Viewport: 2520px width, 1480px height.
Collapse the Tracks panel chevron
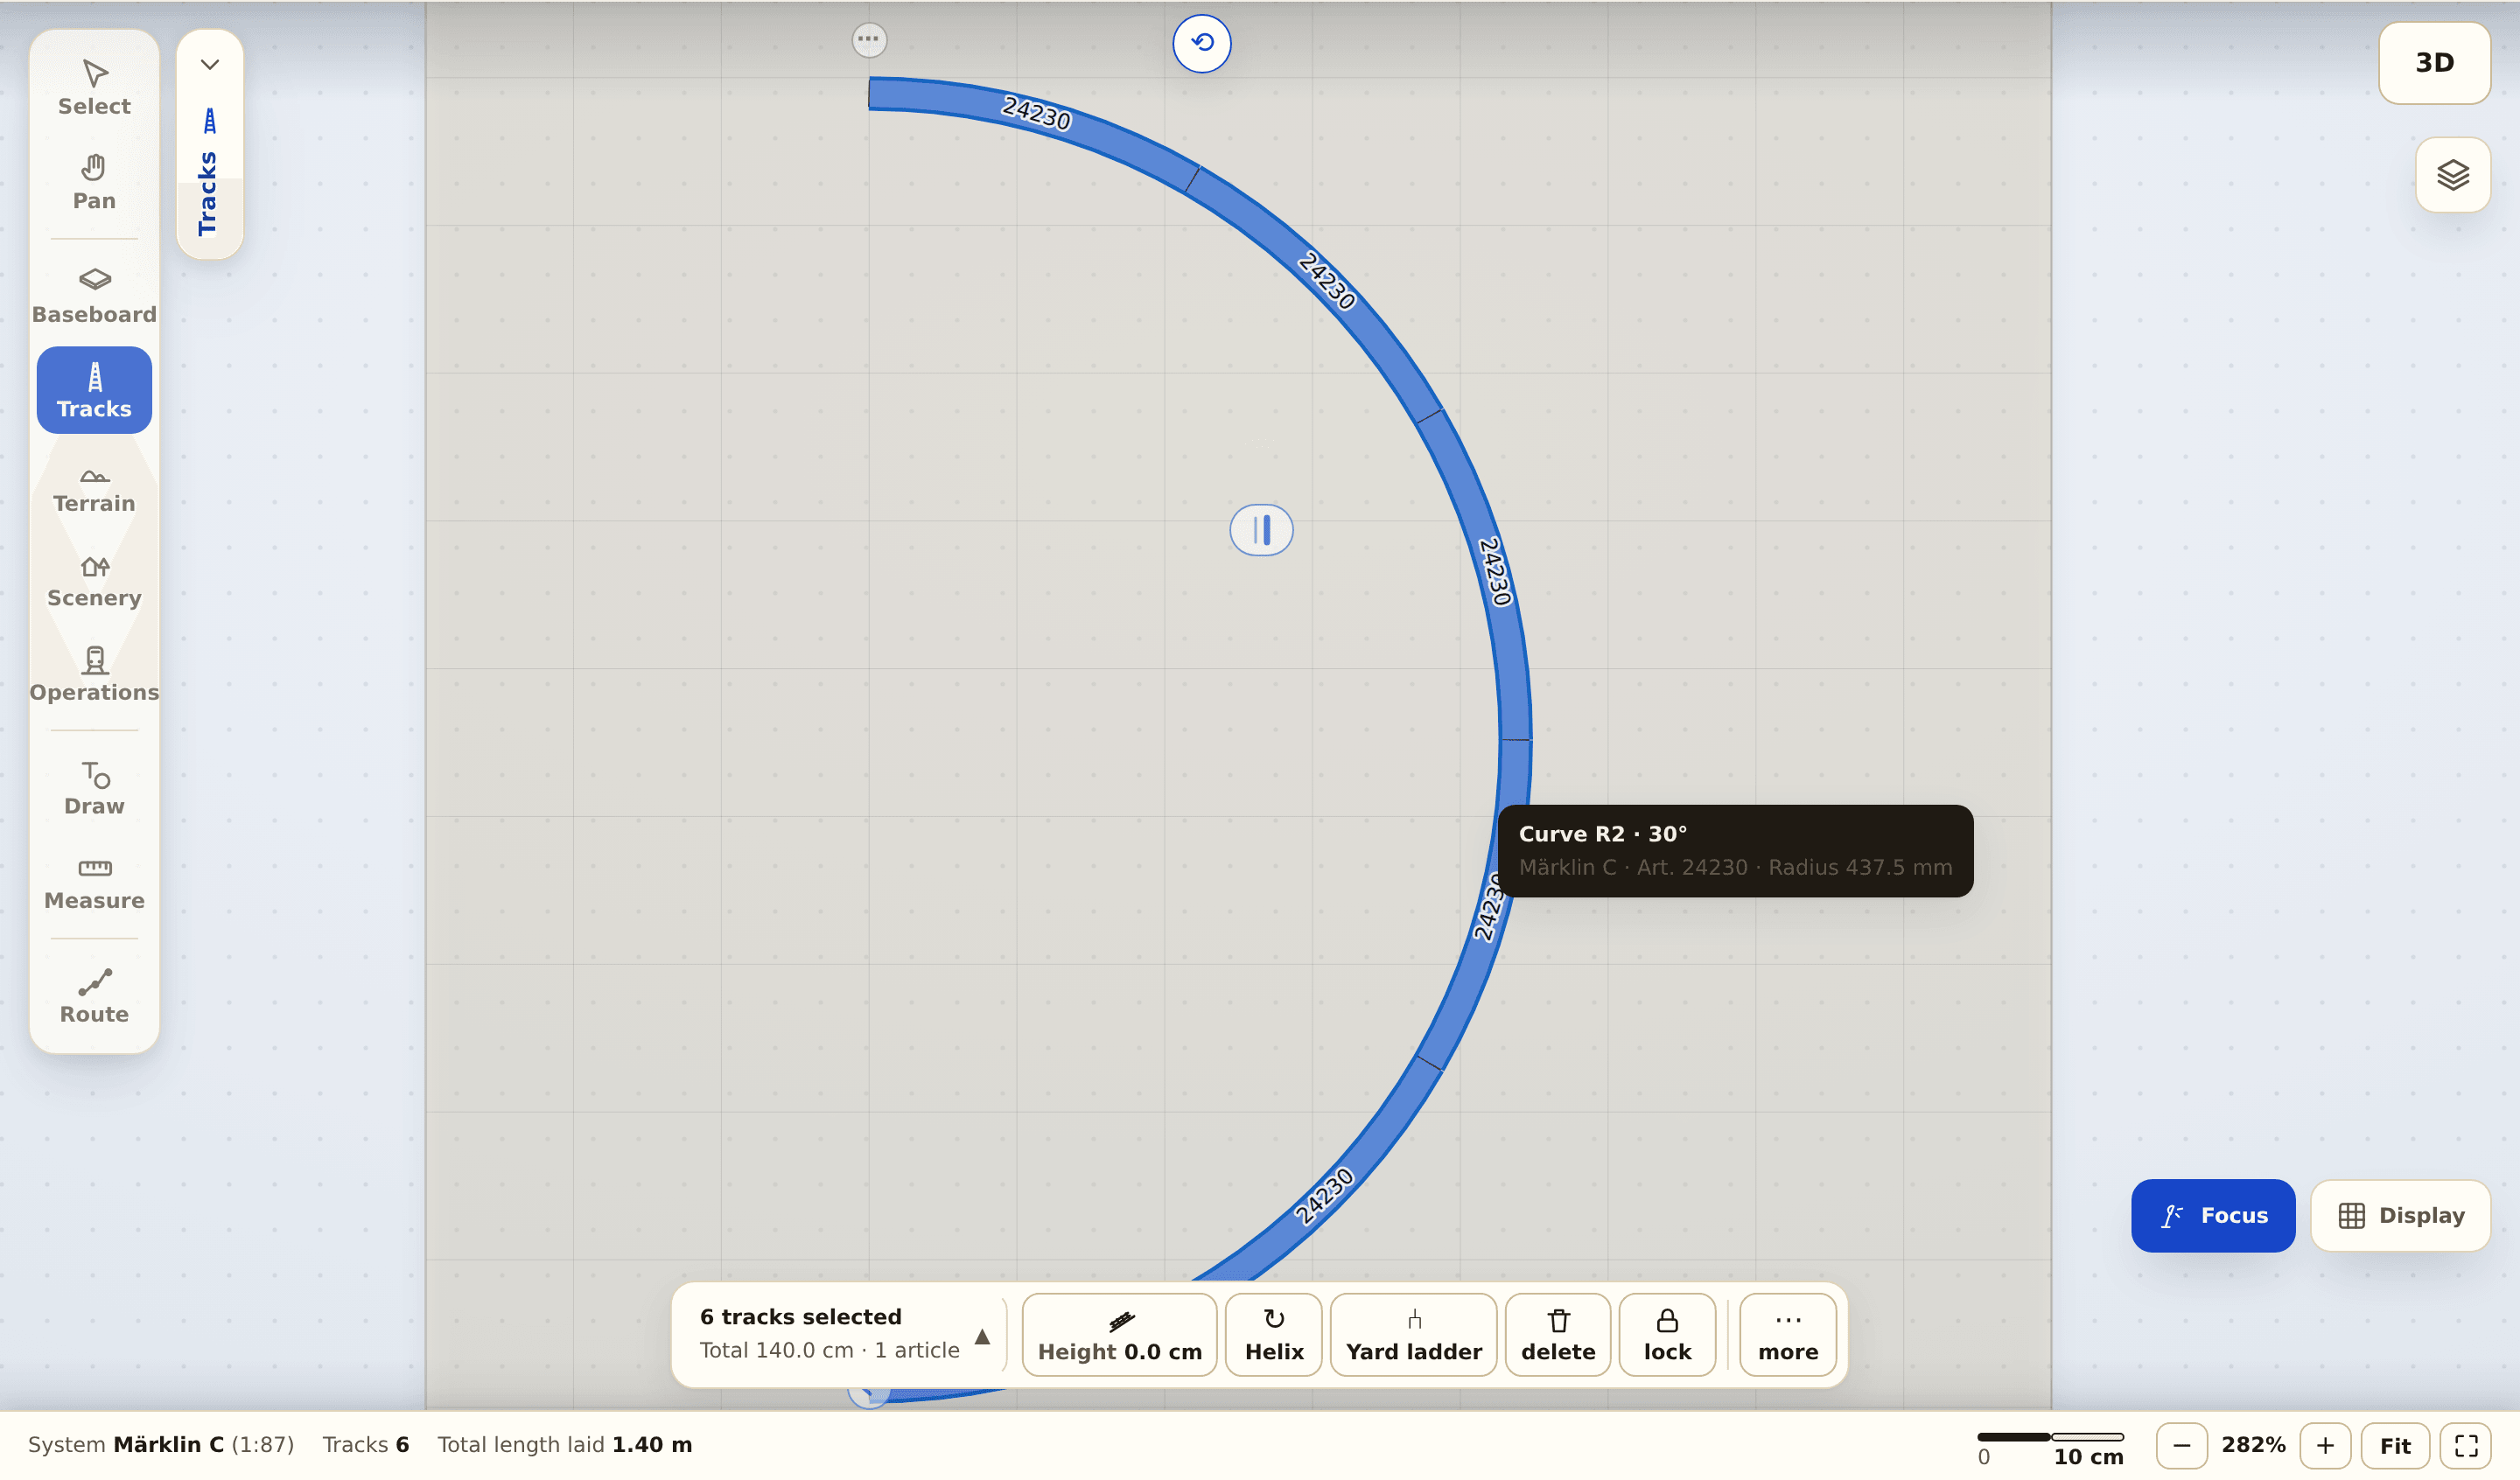(x=209, y=65)
